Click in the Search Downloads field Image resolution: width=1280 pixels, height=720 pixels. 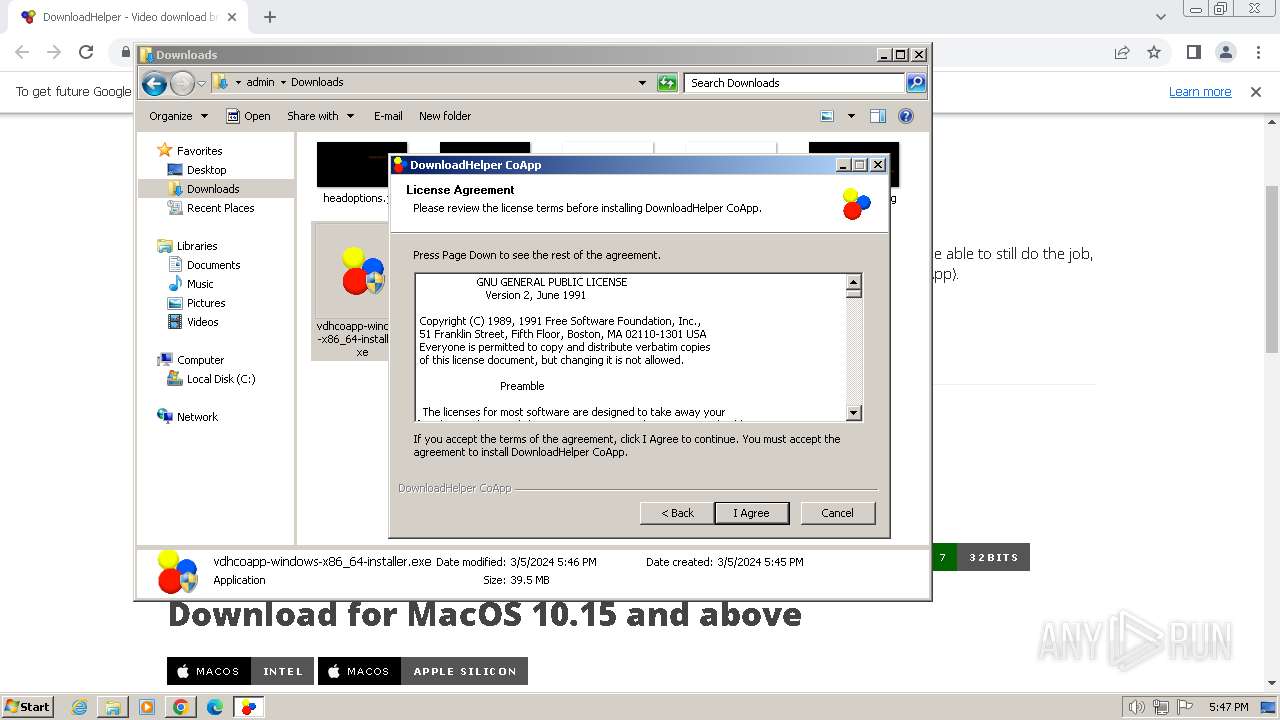(x=795, y=83)
